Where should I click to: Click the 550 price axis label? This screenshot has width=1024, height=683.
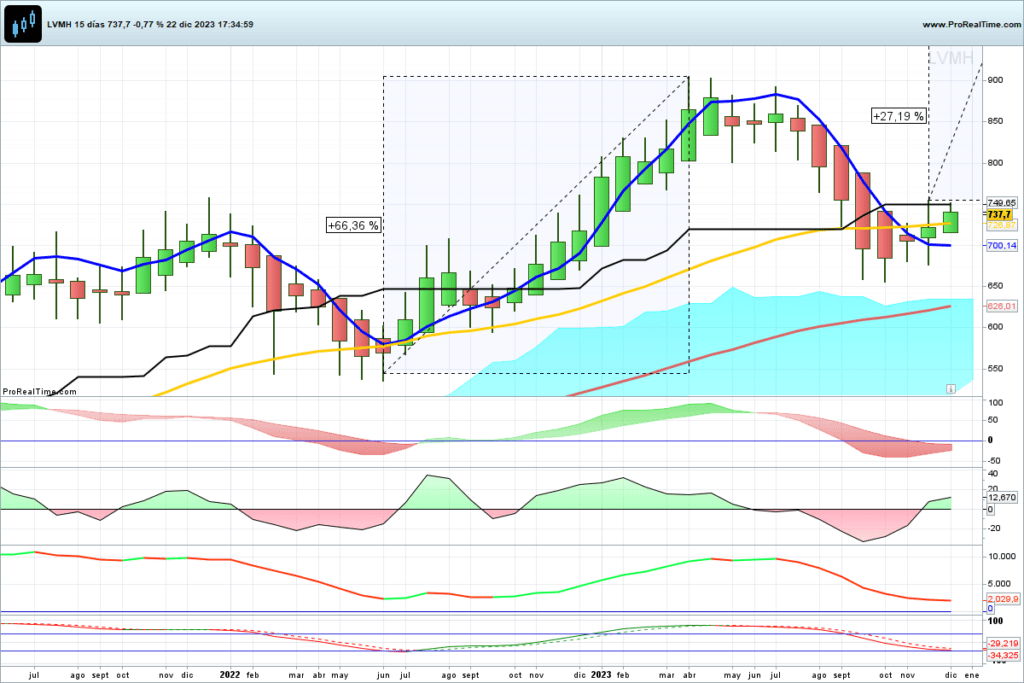(x=995, y=368)
